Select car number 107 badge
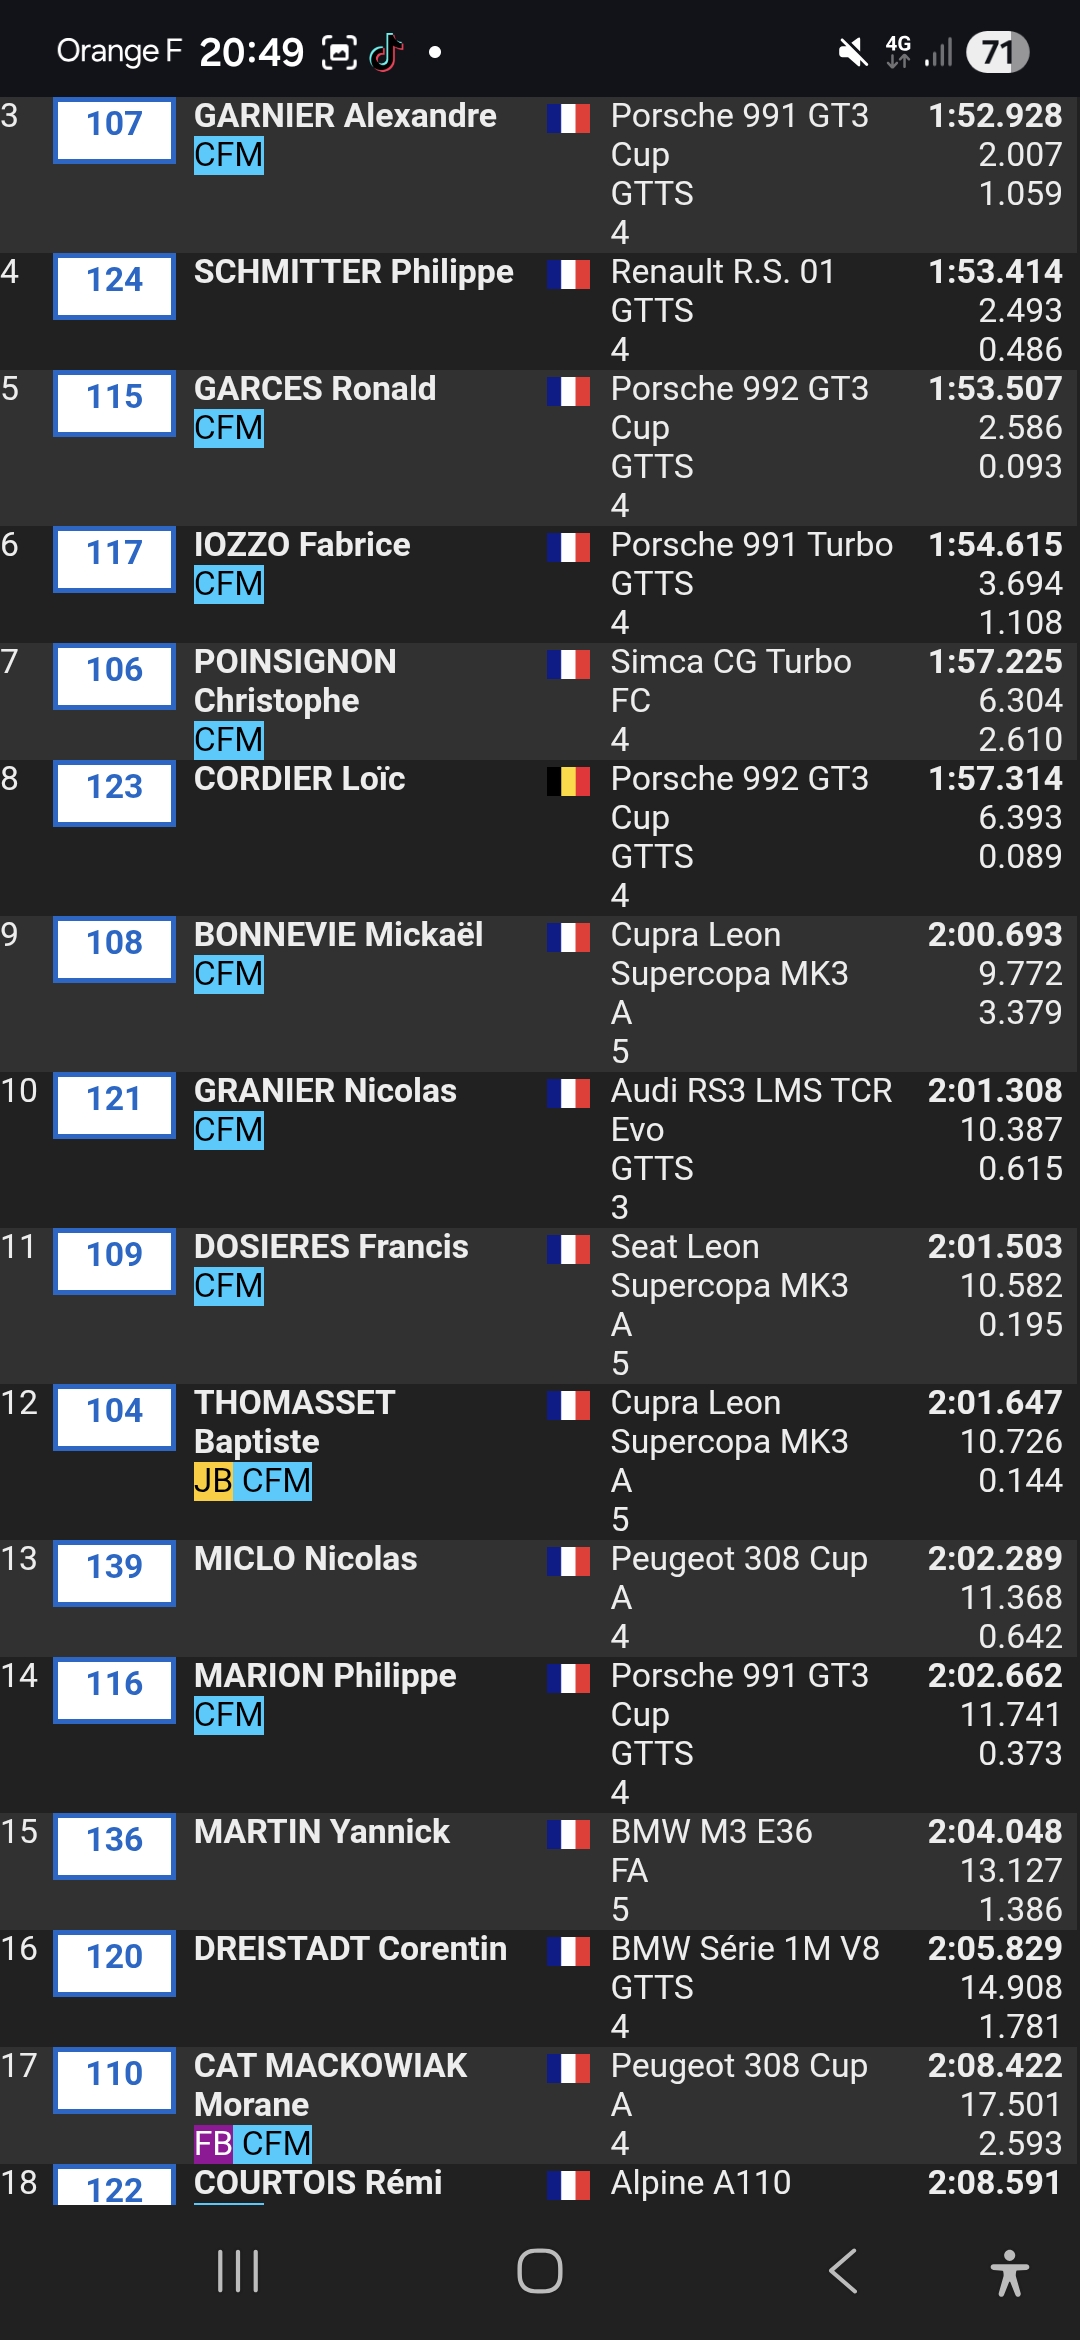Viewport: 1080px width, 2340px height. pyautogui.click(x=115, y=125)
